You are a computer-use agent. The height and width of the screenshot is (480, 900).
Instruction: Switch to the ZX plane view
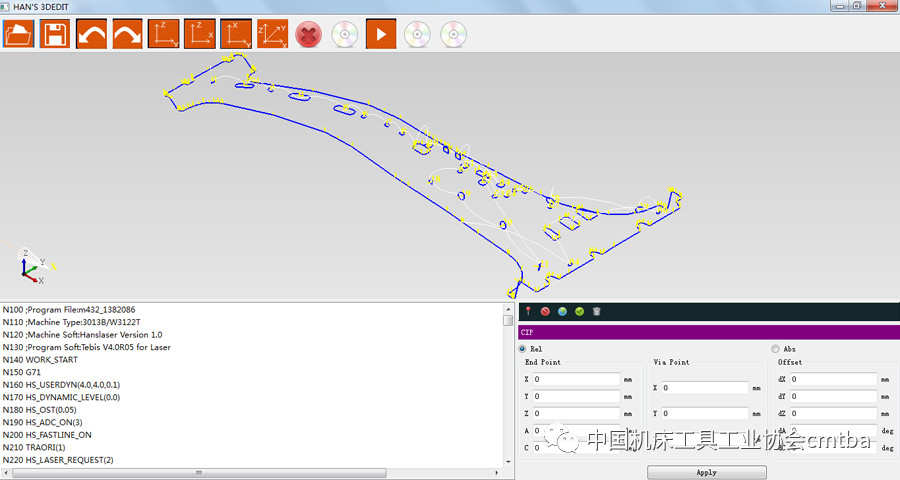199,34
